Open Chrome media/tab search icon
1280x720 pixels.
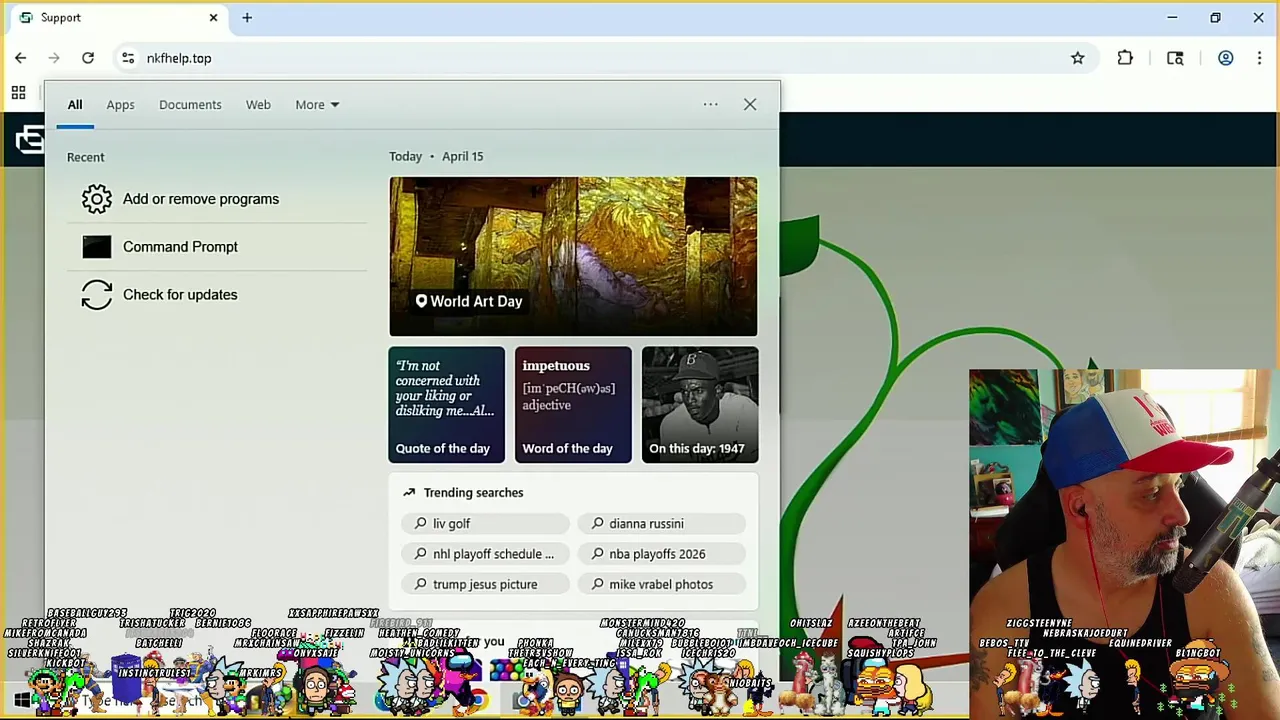1175,58
